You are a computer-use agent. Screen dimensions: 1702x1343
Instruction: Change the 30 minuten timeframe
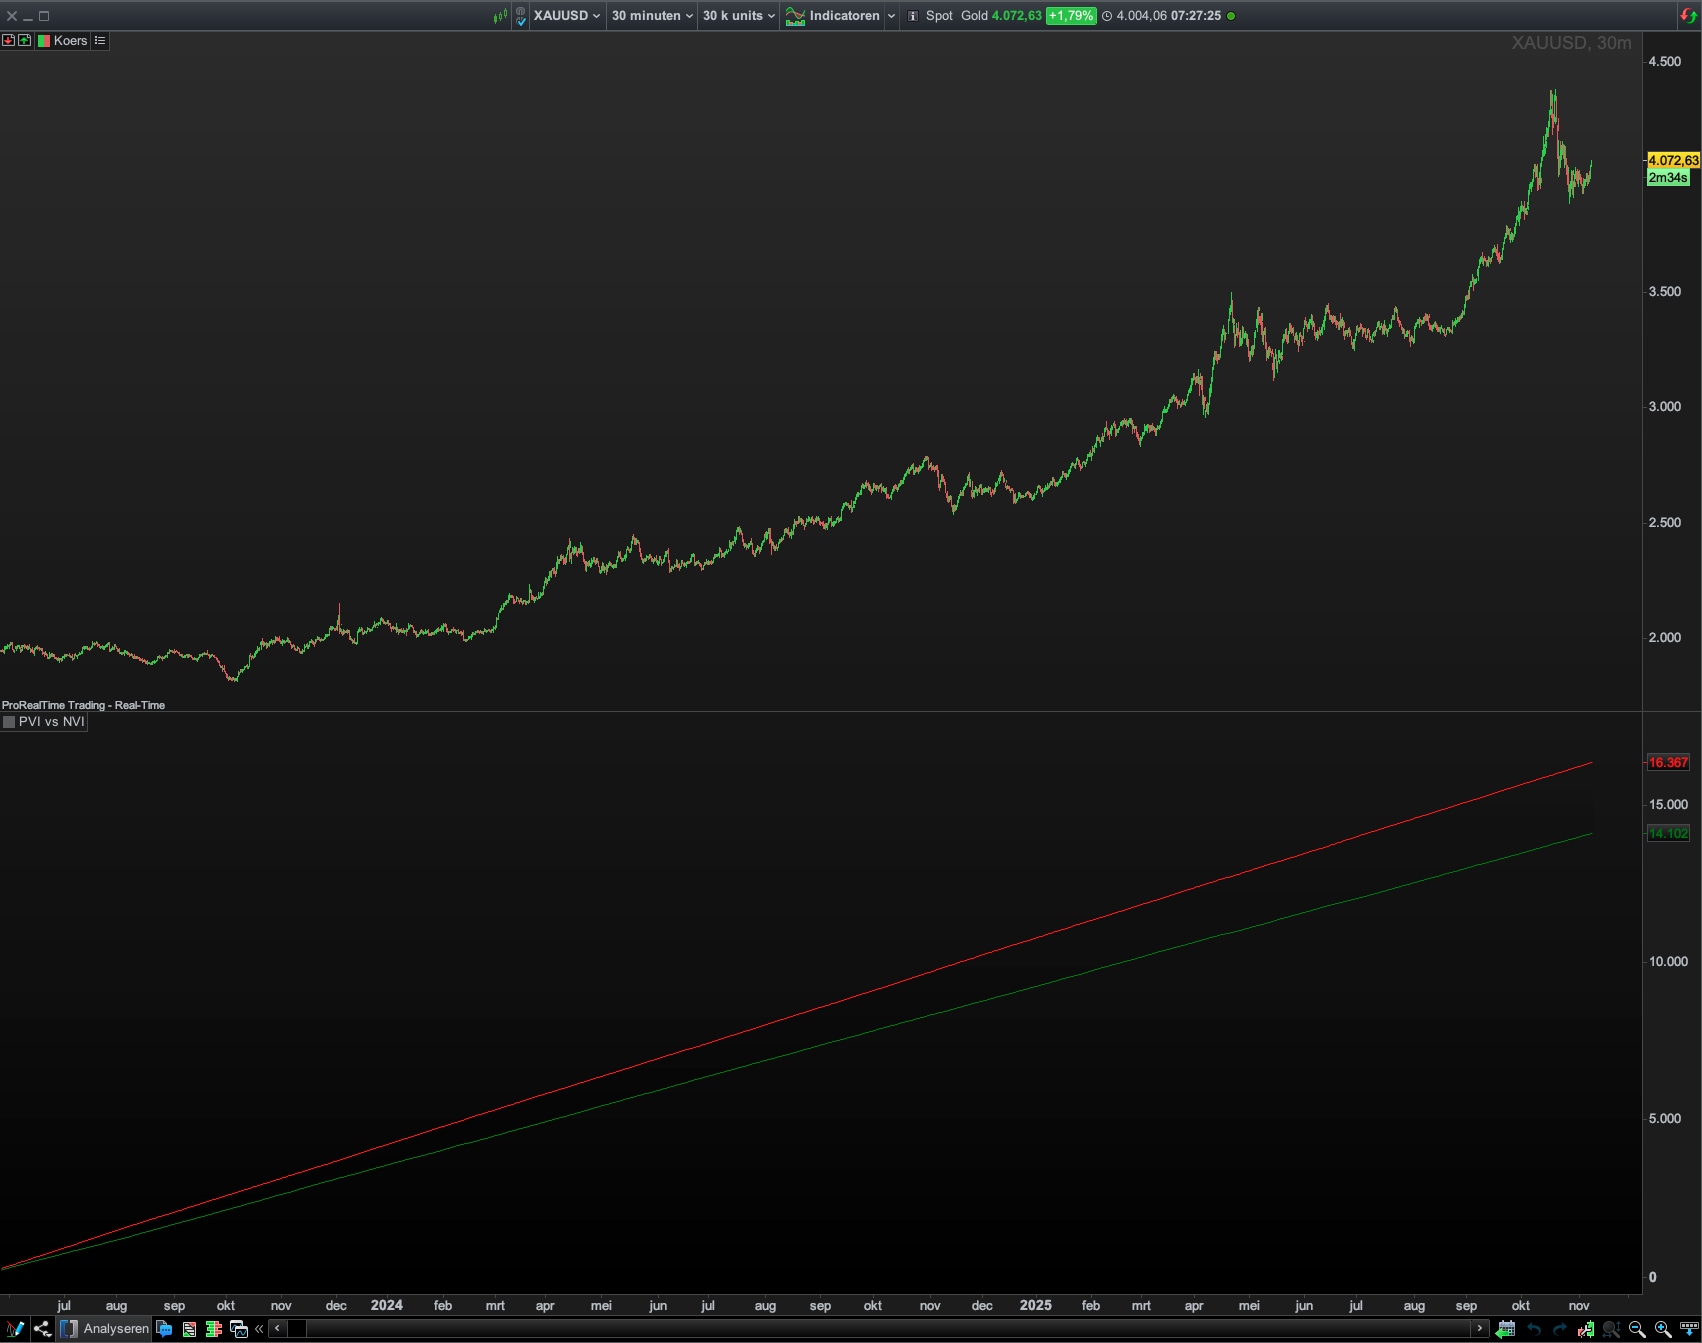coord(652,16)
